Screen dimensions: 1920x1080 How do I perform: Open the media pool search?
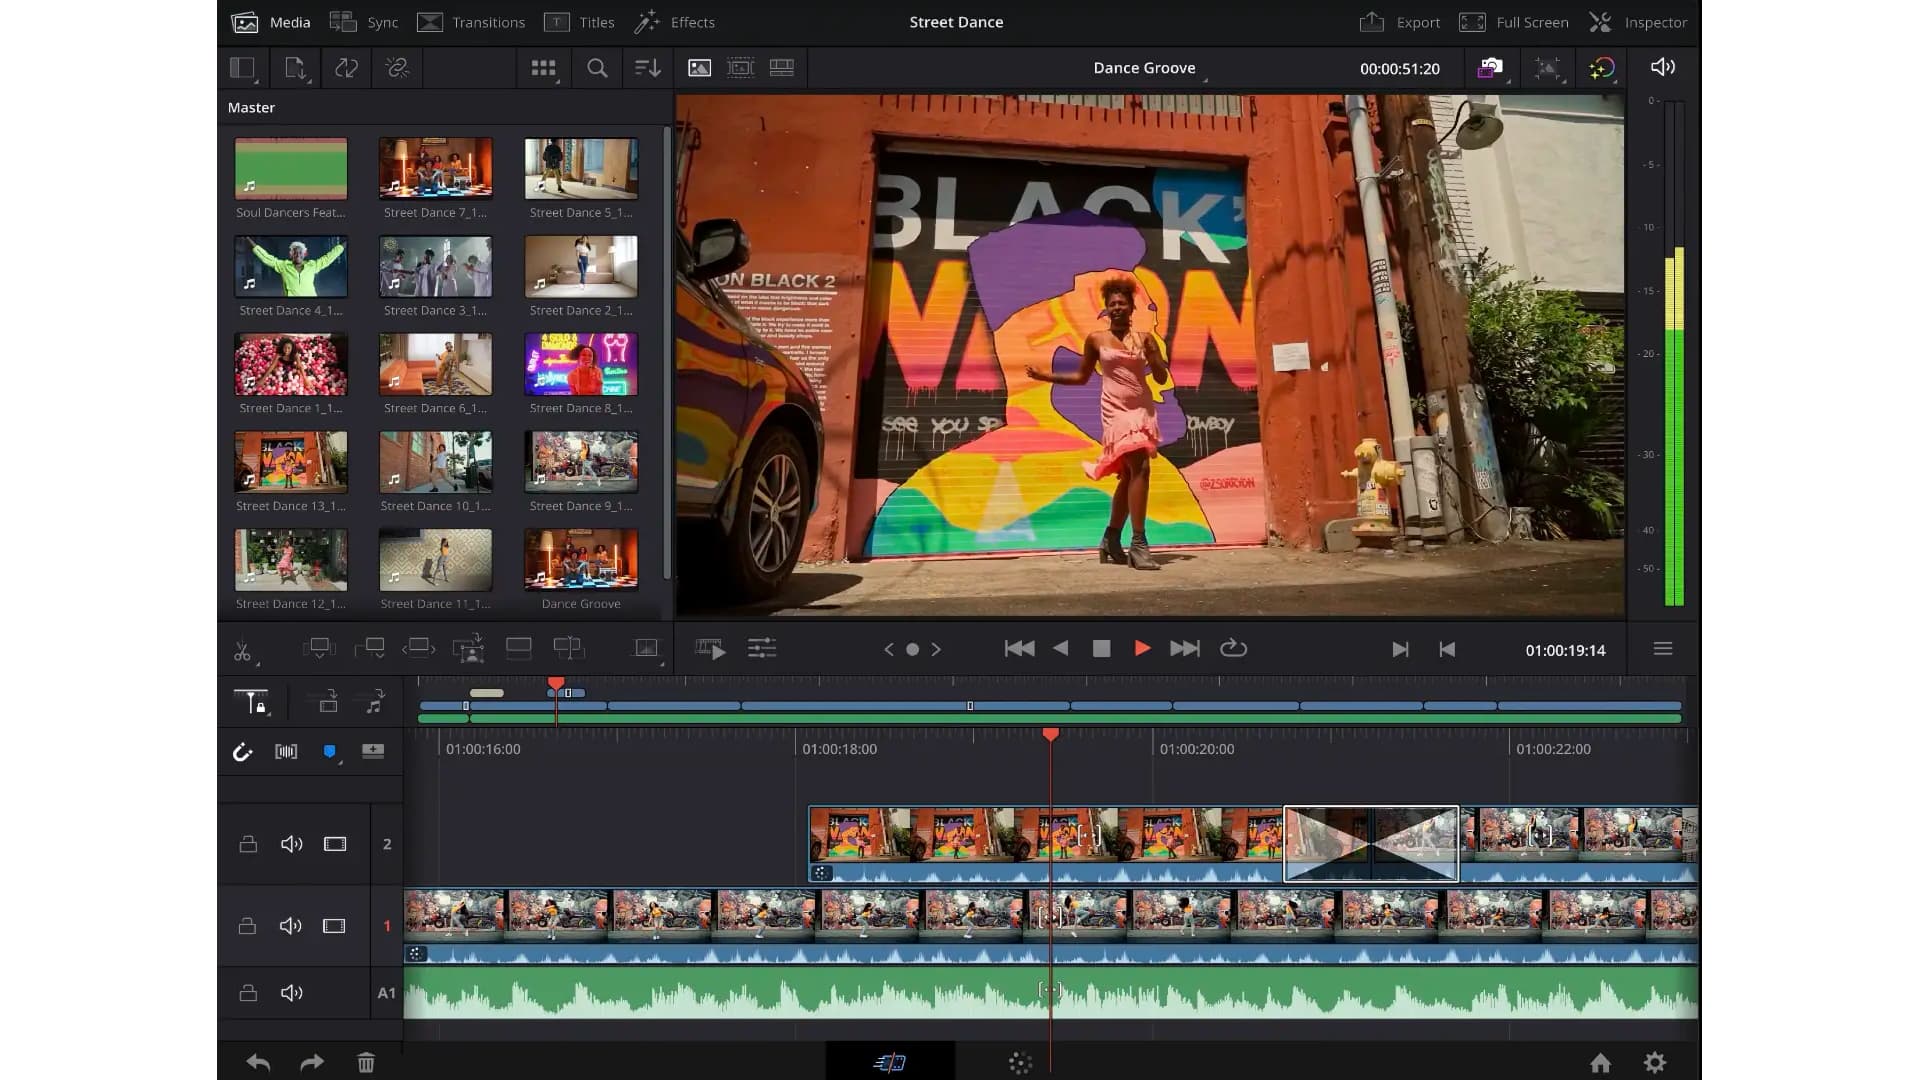tap(597, 68)
